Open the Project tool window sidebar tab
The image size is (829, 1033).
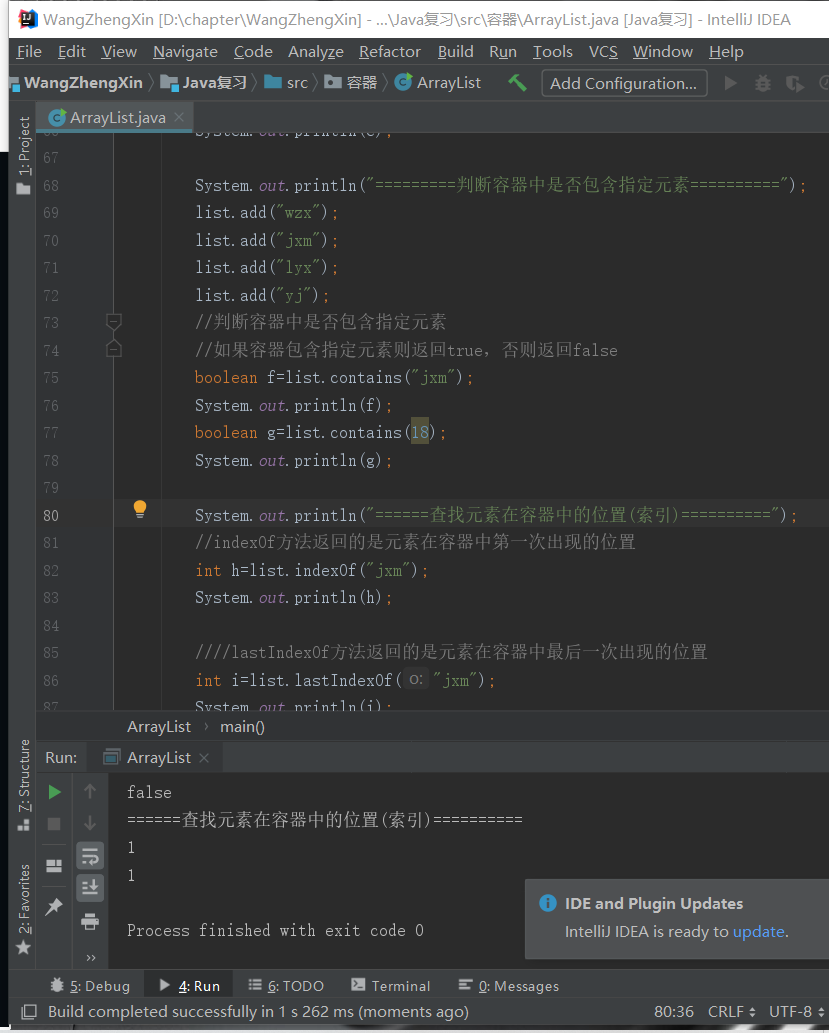pos(24,155)
